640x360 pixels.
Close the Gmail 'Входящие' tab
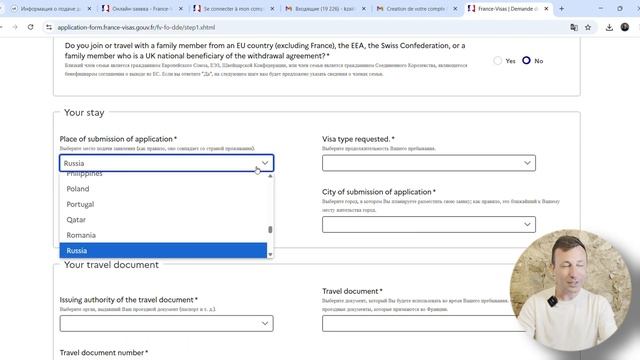tap(364, 9)
